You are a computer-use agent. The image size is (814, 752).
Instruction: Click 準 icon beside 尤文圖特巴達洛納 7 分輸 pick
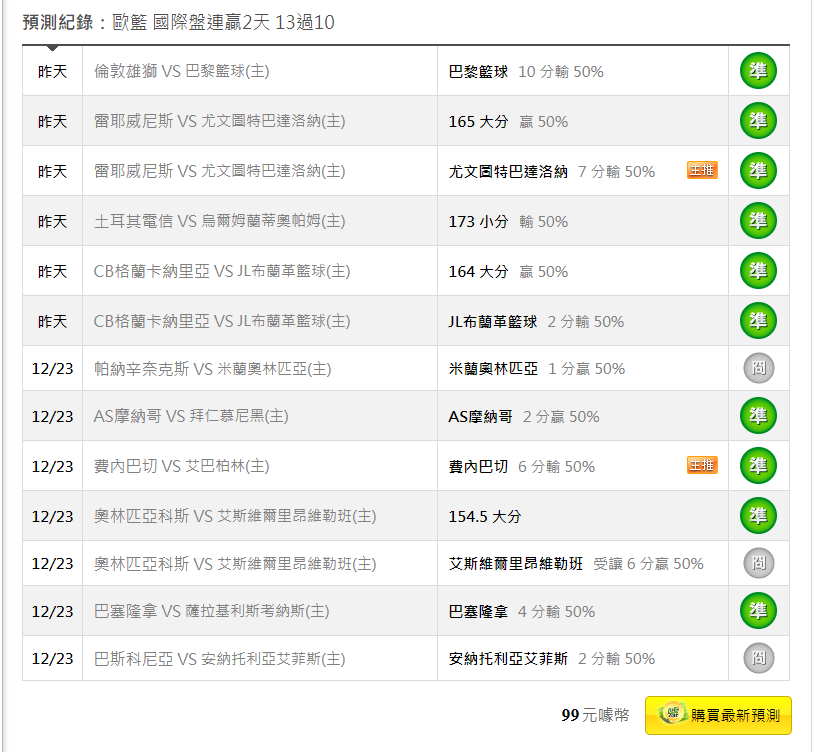coord(758,171)
